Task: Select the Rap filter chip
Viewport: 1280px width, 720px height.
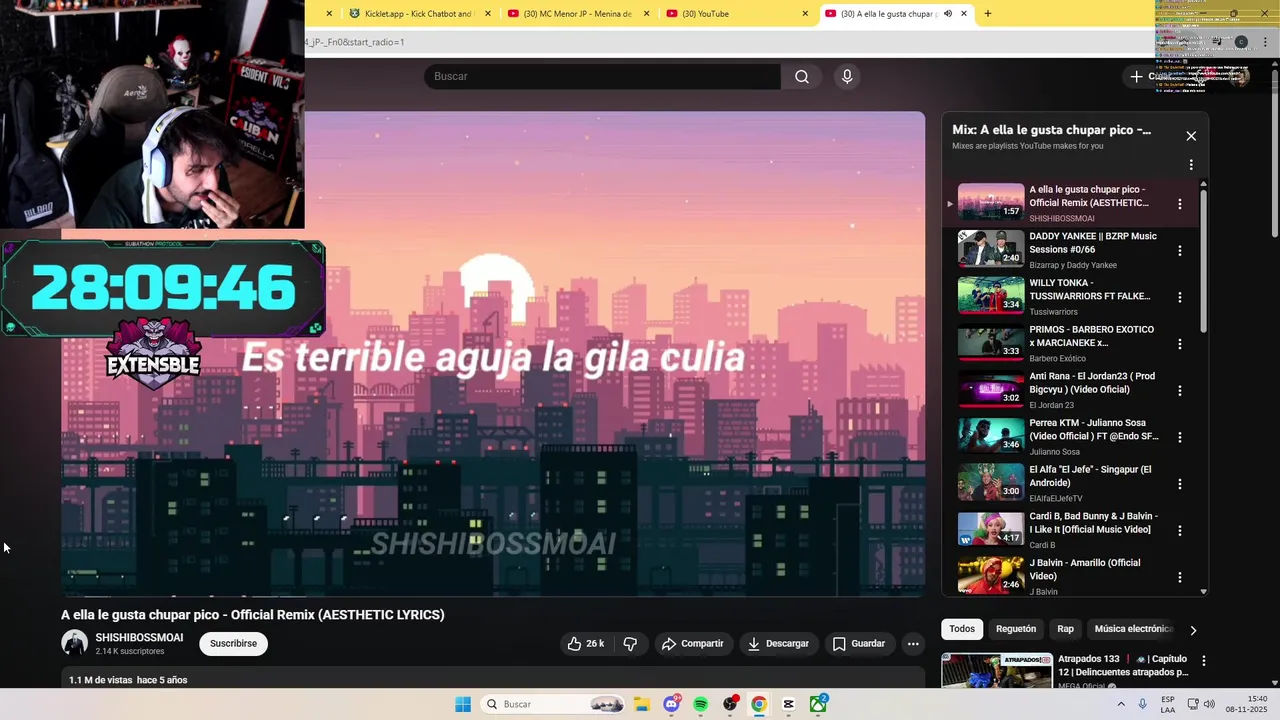Action: coord(1066,629)
